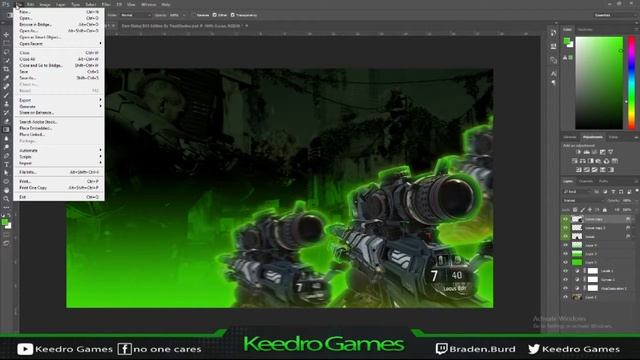Toggle the Transparency checkbox
This screenshot has height=360, width=640.
click(233, 15)
